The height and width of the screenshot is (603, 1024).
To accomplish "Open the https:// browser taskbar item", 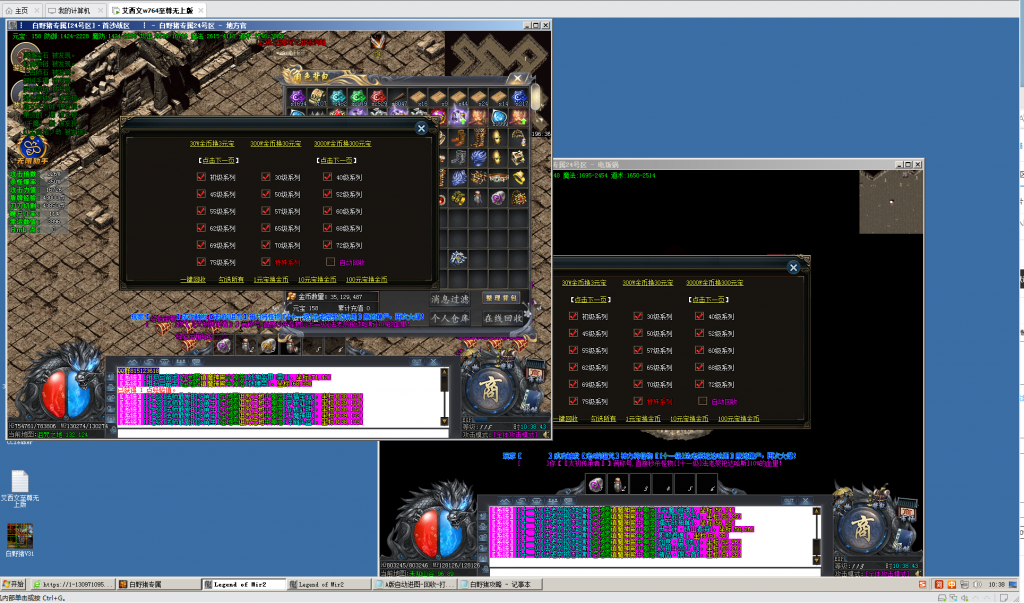I will click(x=74, y=584).
